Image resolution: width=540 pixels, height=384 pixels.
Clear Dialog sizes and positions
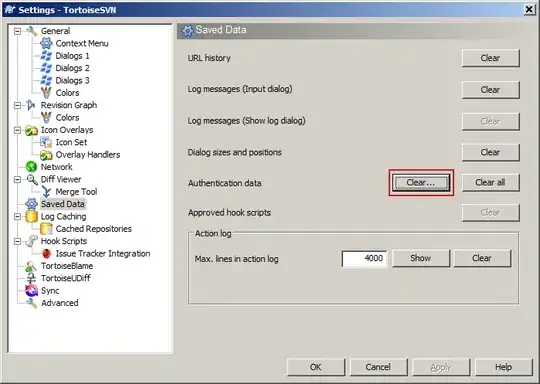point(490,152)
